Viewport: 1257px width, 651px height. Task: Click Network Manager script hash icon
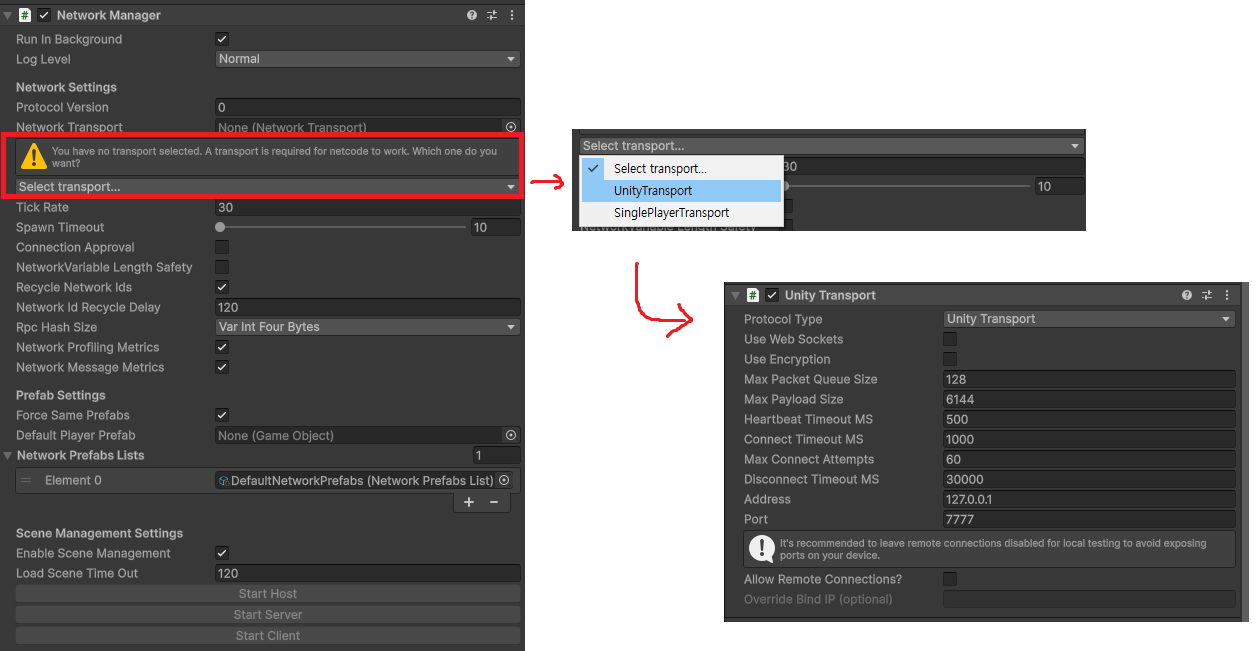pyautogui.click(x=25, y=15)
